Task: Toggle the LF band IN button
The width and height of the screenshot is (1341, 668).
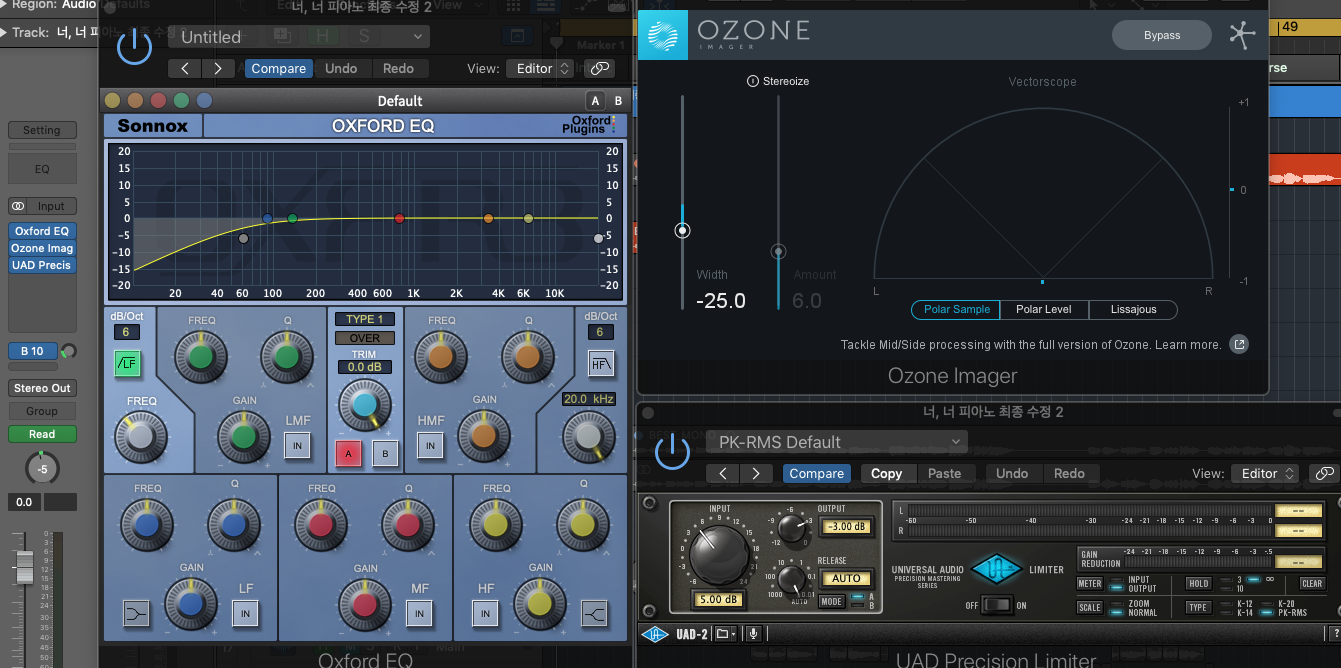Action: click(x=245, y=613)
